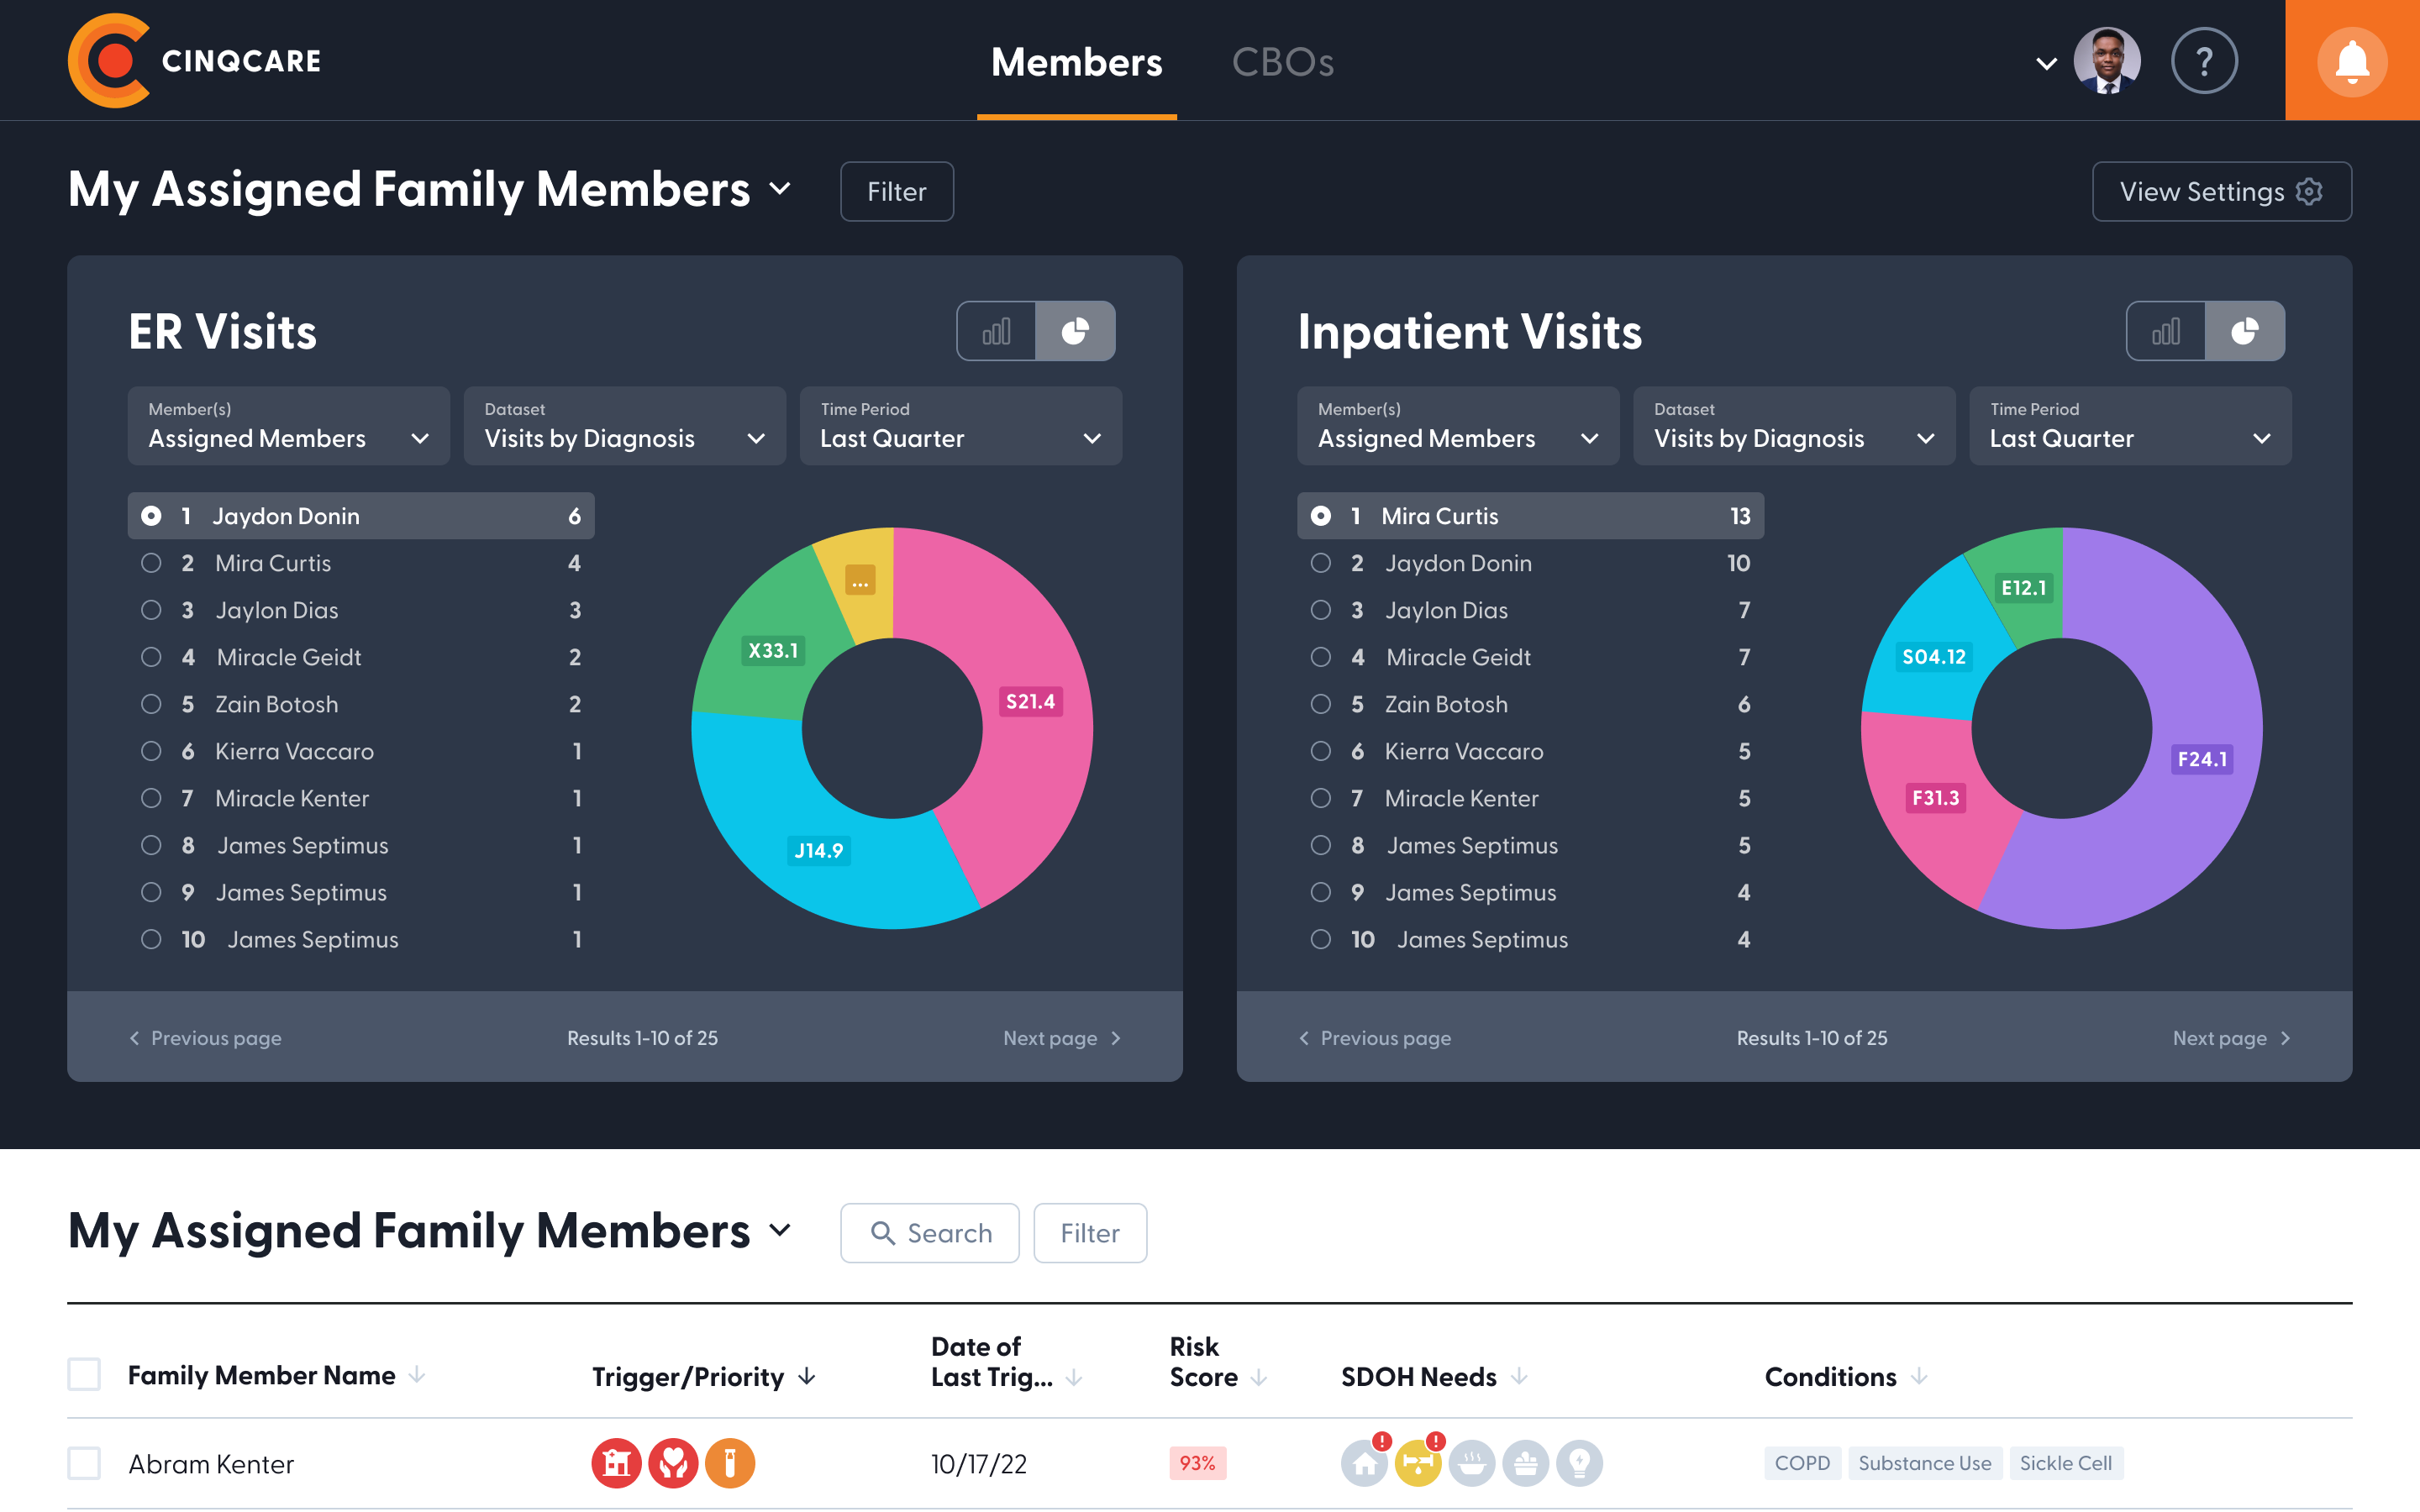This screenshot has height=1512, width=2420.
Task: Check the Abram Kenter row checkbox
Action: point(84,1463)
